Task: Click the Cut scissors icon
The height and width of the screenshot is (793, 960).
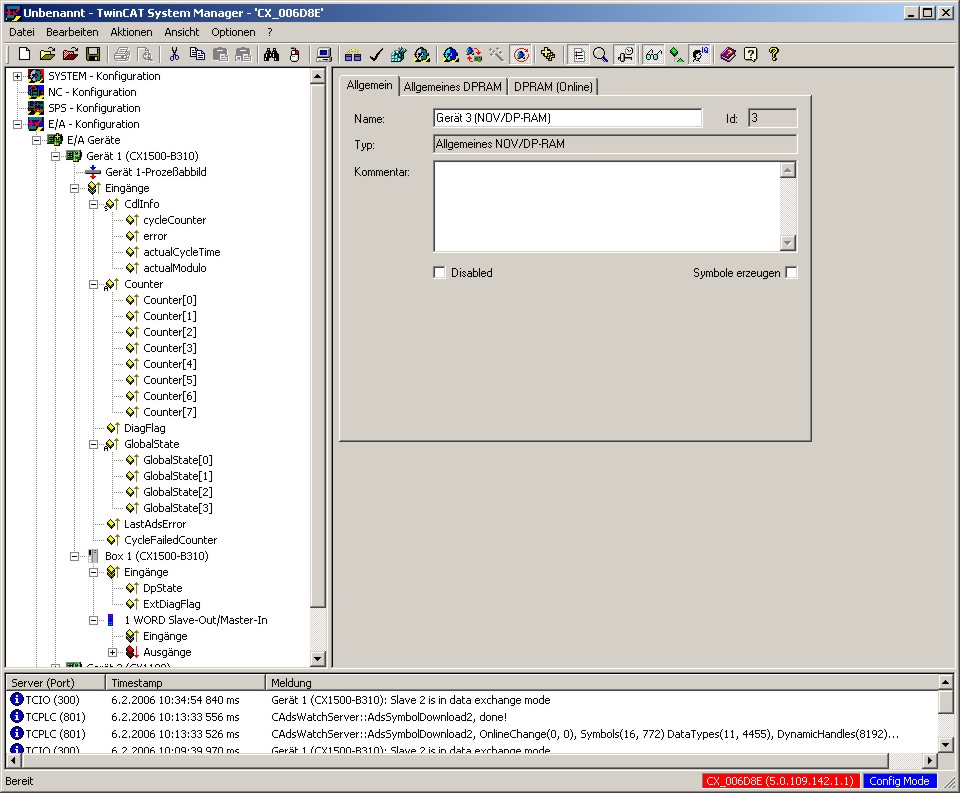Action: [174, 54]
